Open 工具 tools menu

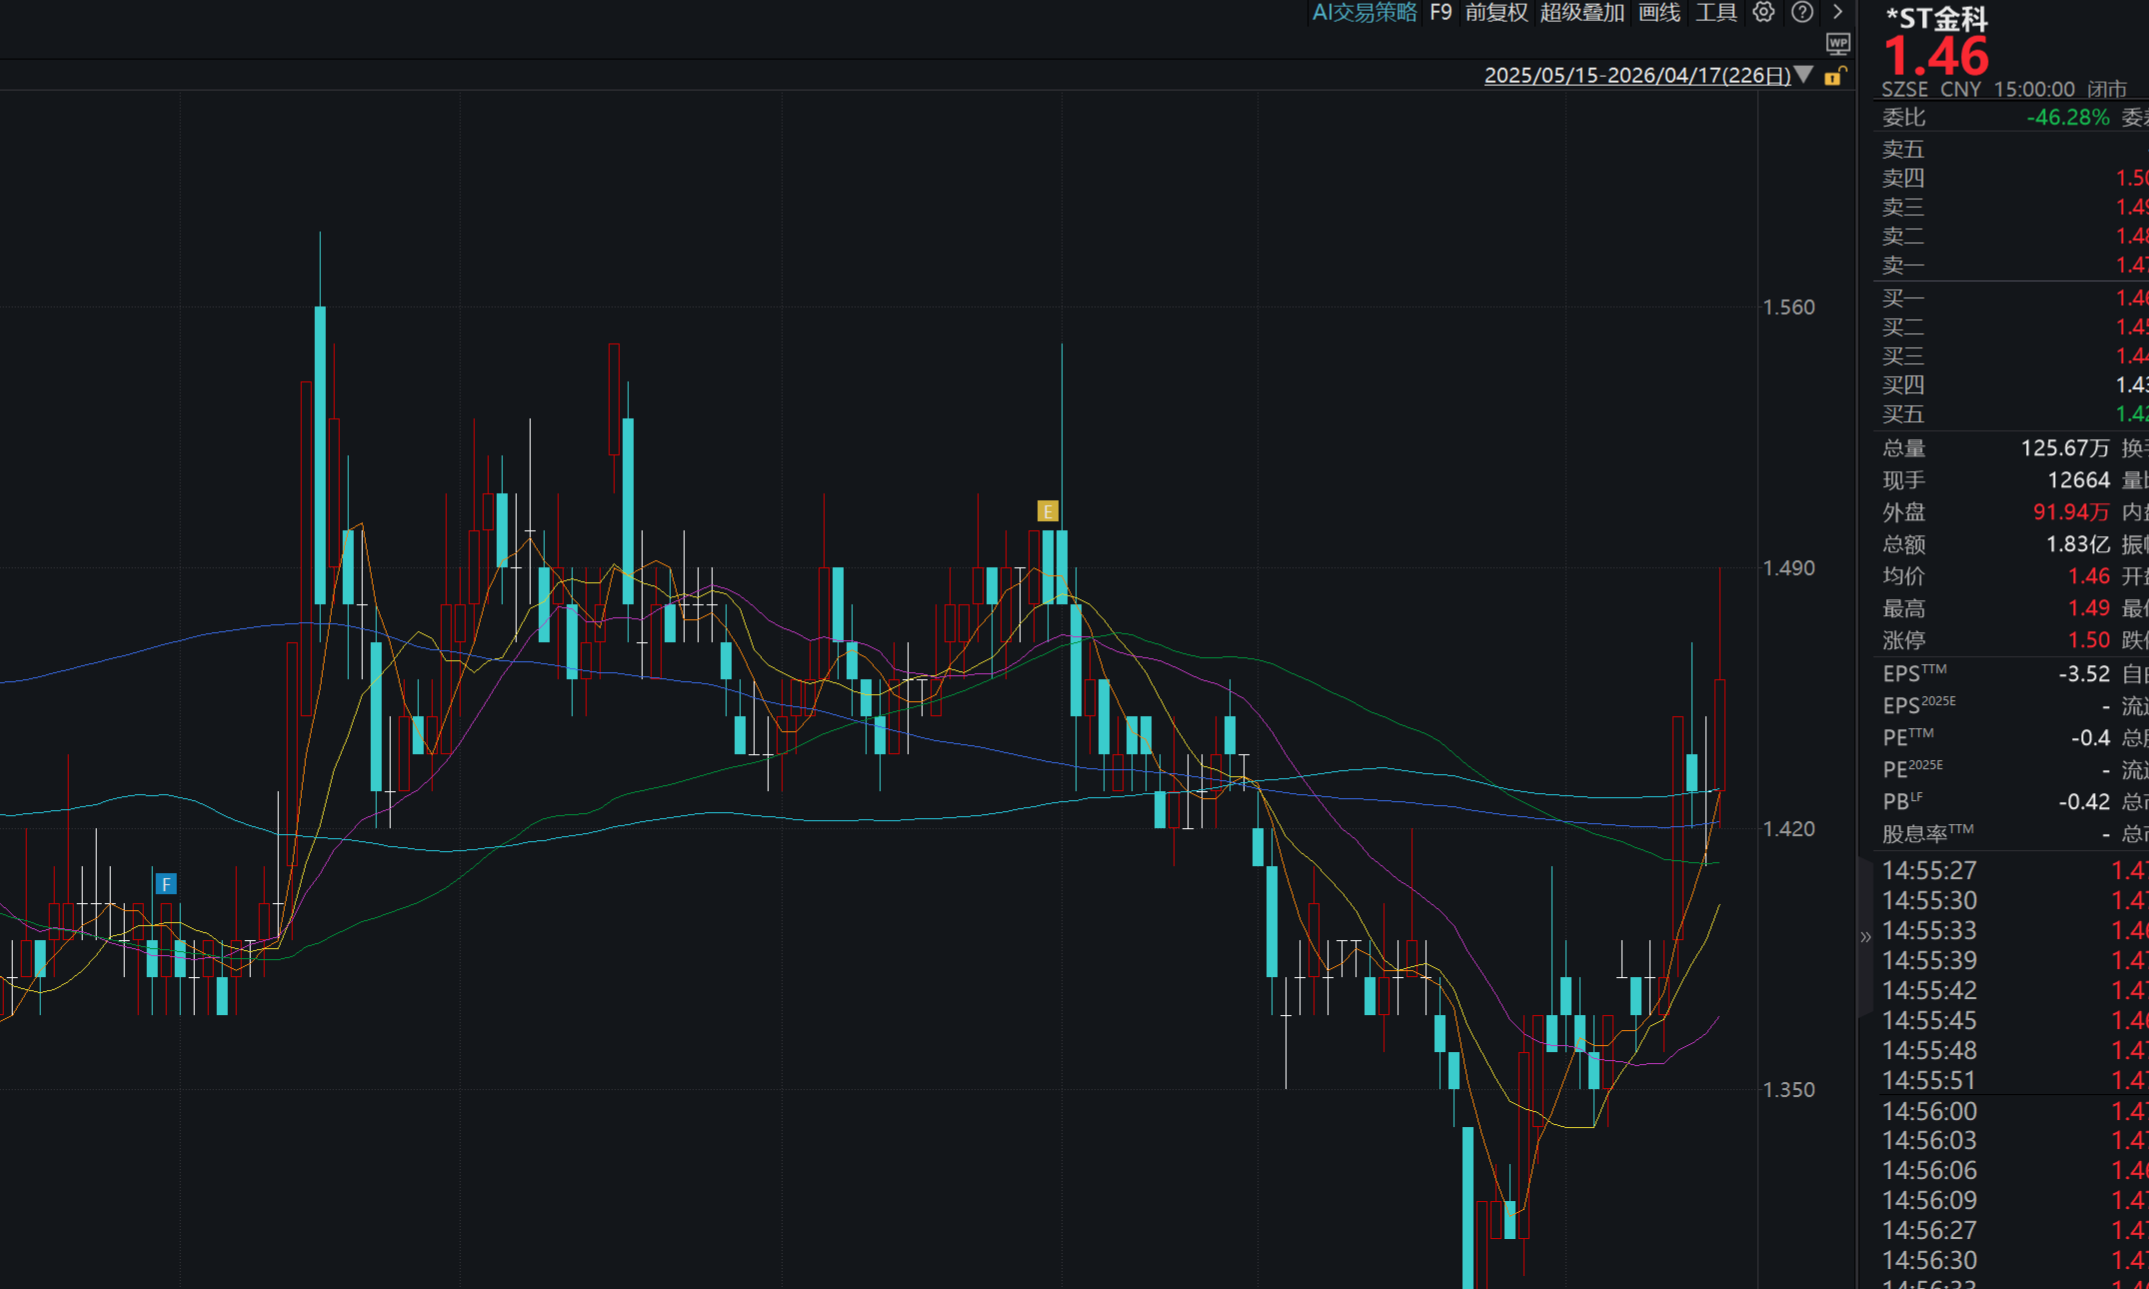pos(1716,12)
